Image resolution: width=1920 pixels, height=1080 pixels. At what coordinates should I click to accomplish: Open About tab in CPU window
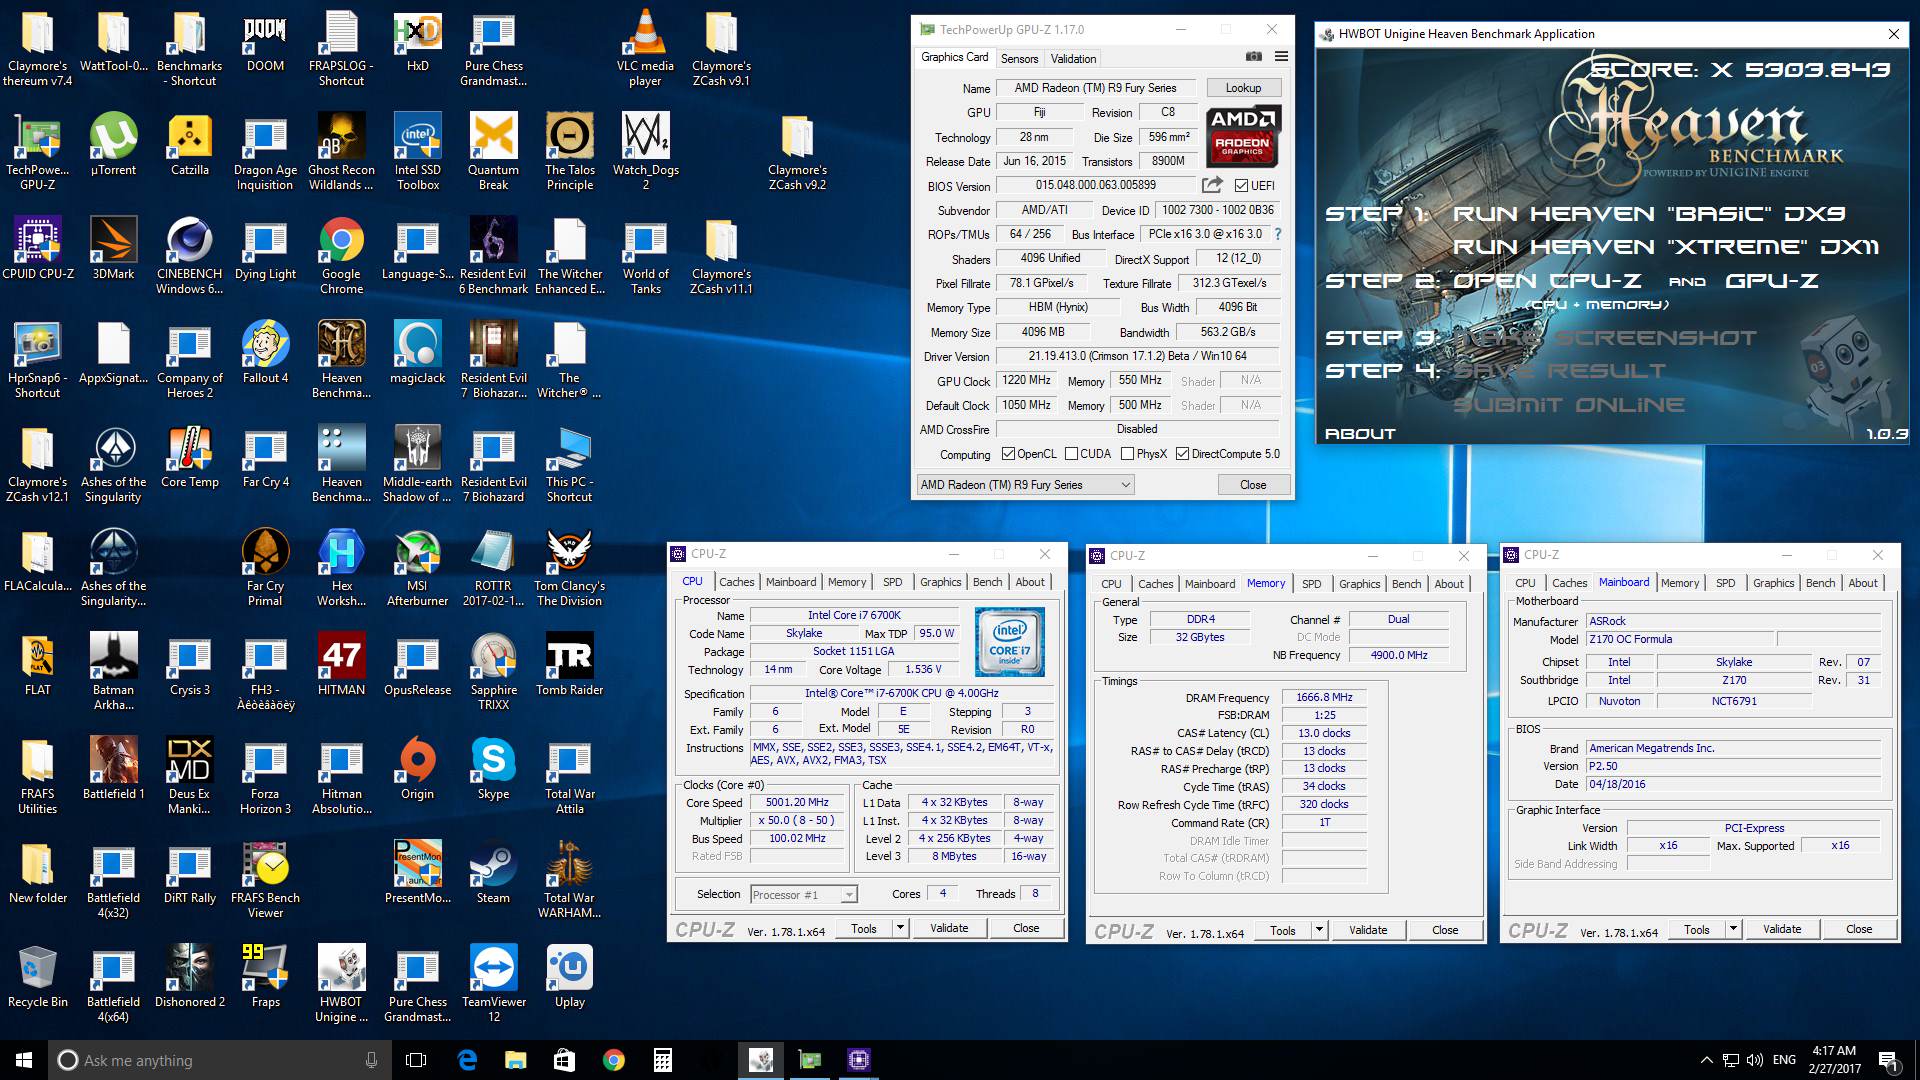[1030, 582]
